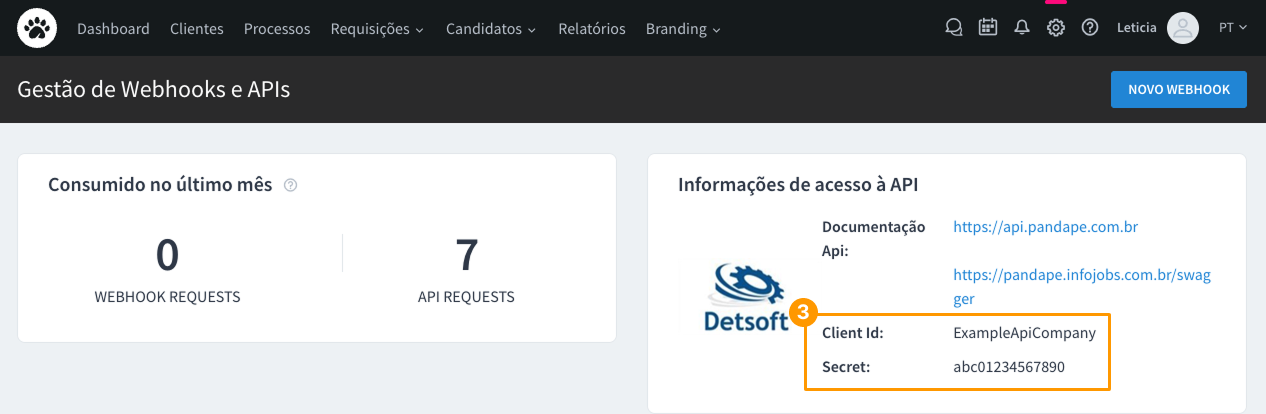Expand the Candidatos dropdown menu
Screen dimensions: 1266x414
pos(491,29)
